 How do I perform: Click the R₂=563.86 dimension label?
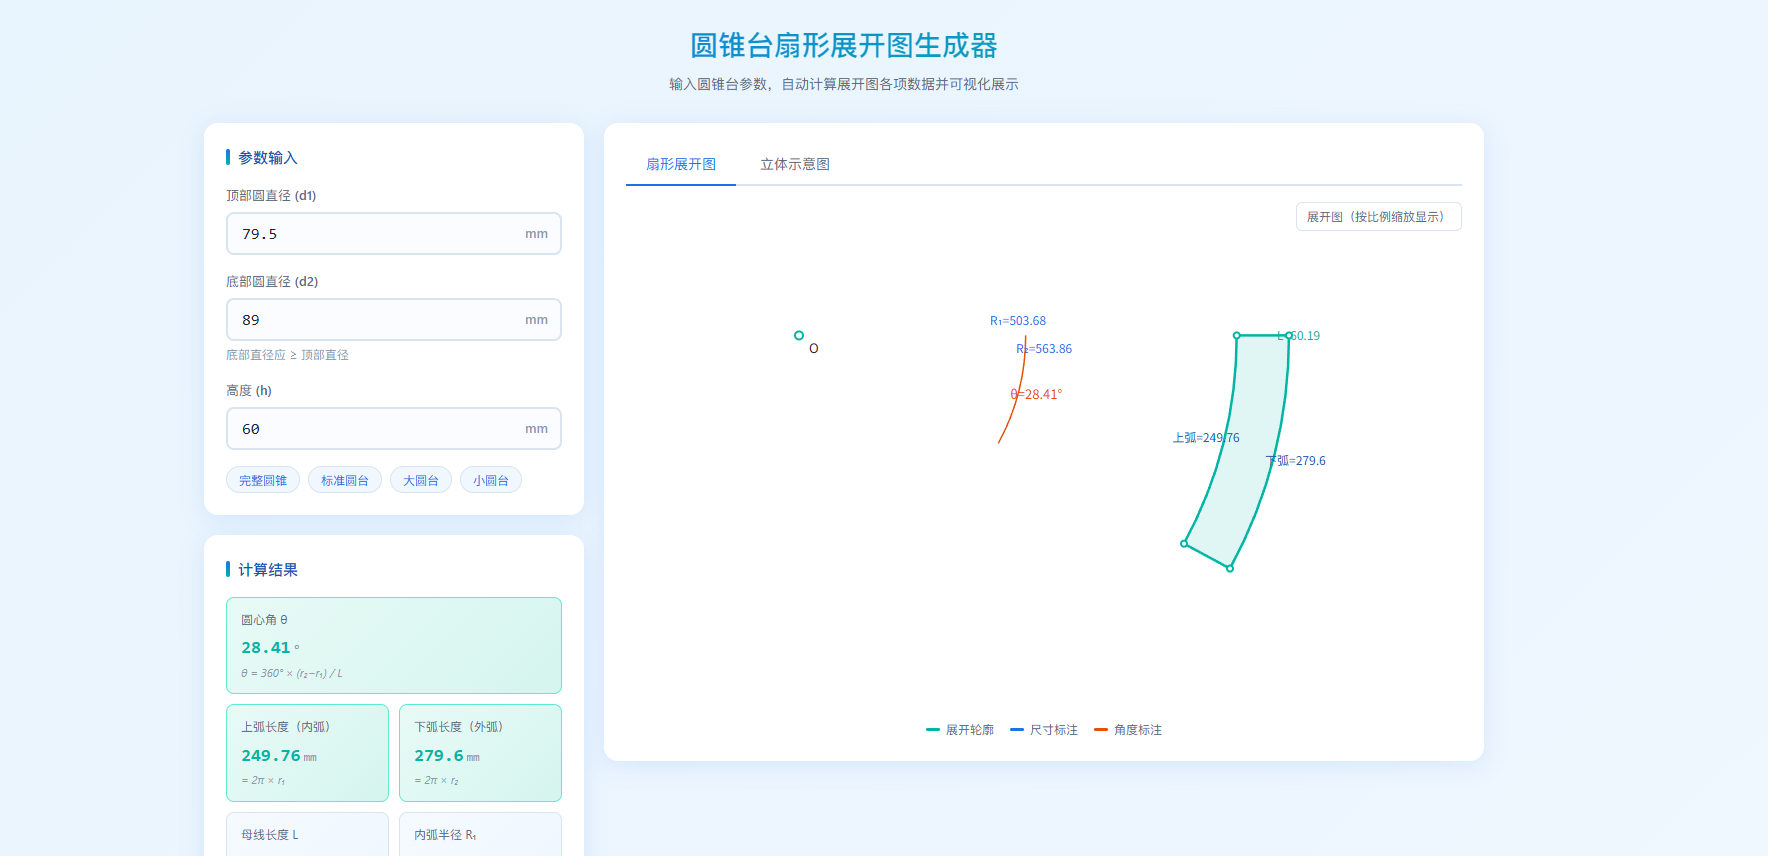point(1044,349)
